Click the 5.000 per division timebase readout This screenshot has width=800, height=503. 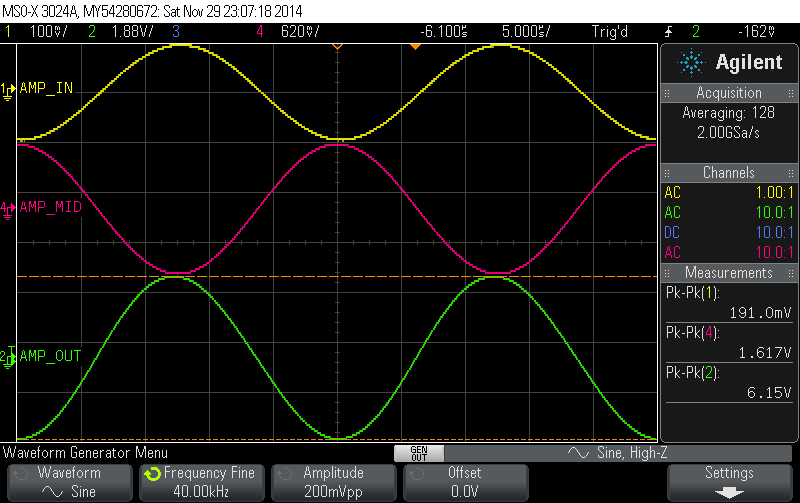click(x=526, y=32)
